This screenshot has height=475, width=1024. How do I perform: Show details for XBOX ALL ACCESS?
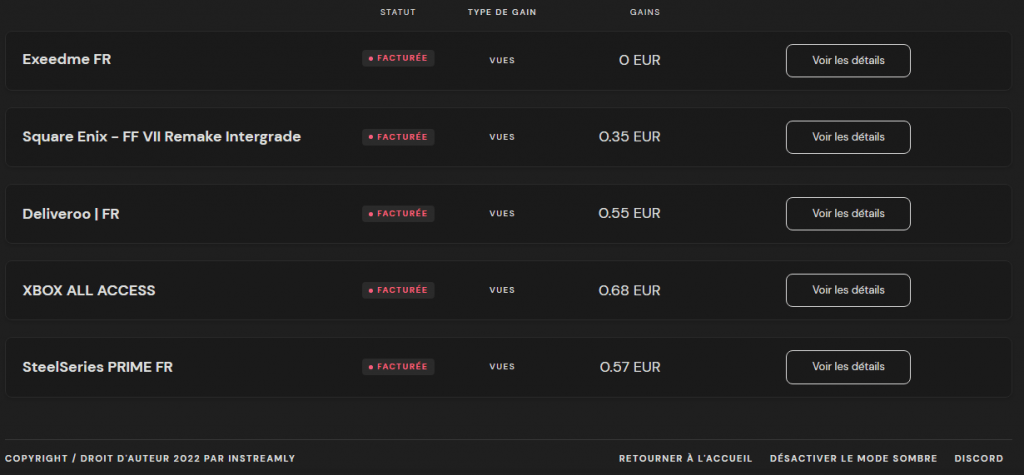pos(848,290)
